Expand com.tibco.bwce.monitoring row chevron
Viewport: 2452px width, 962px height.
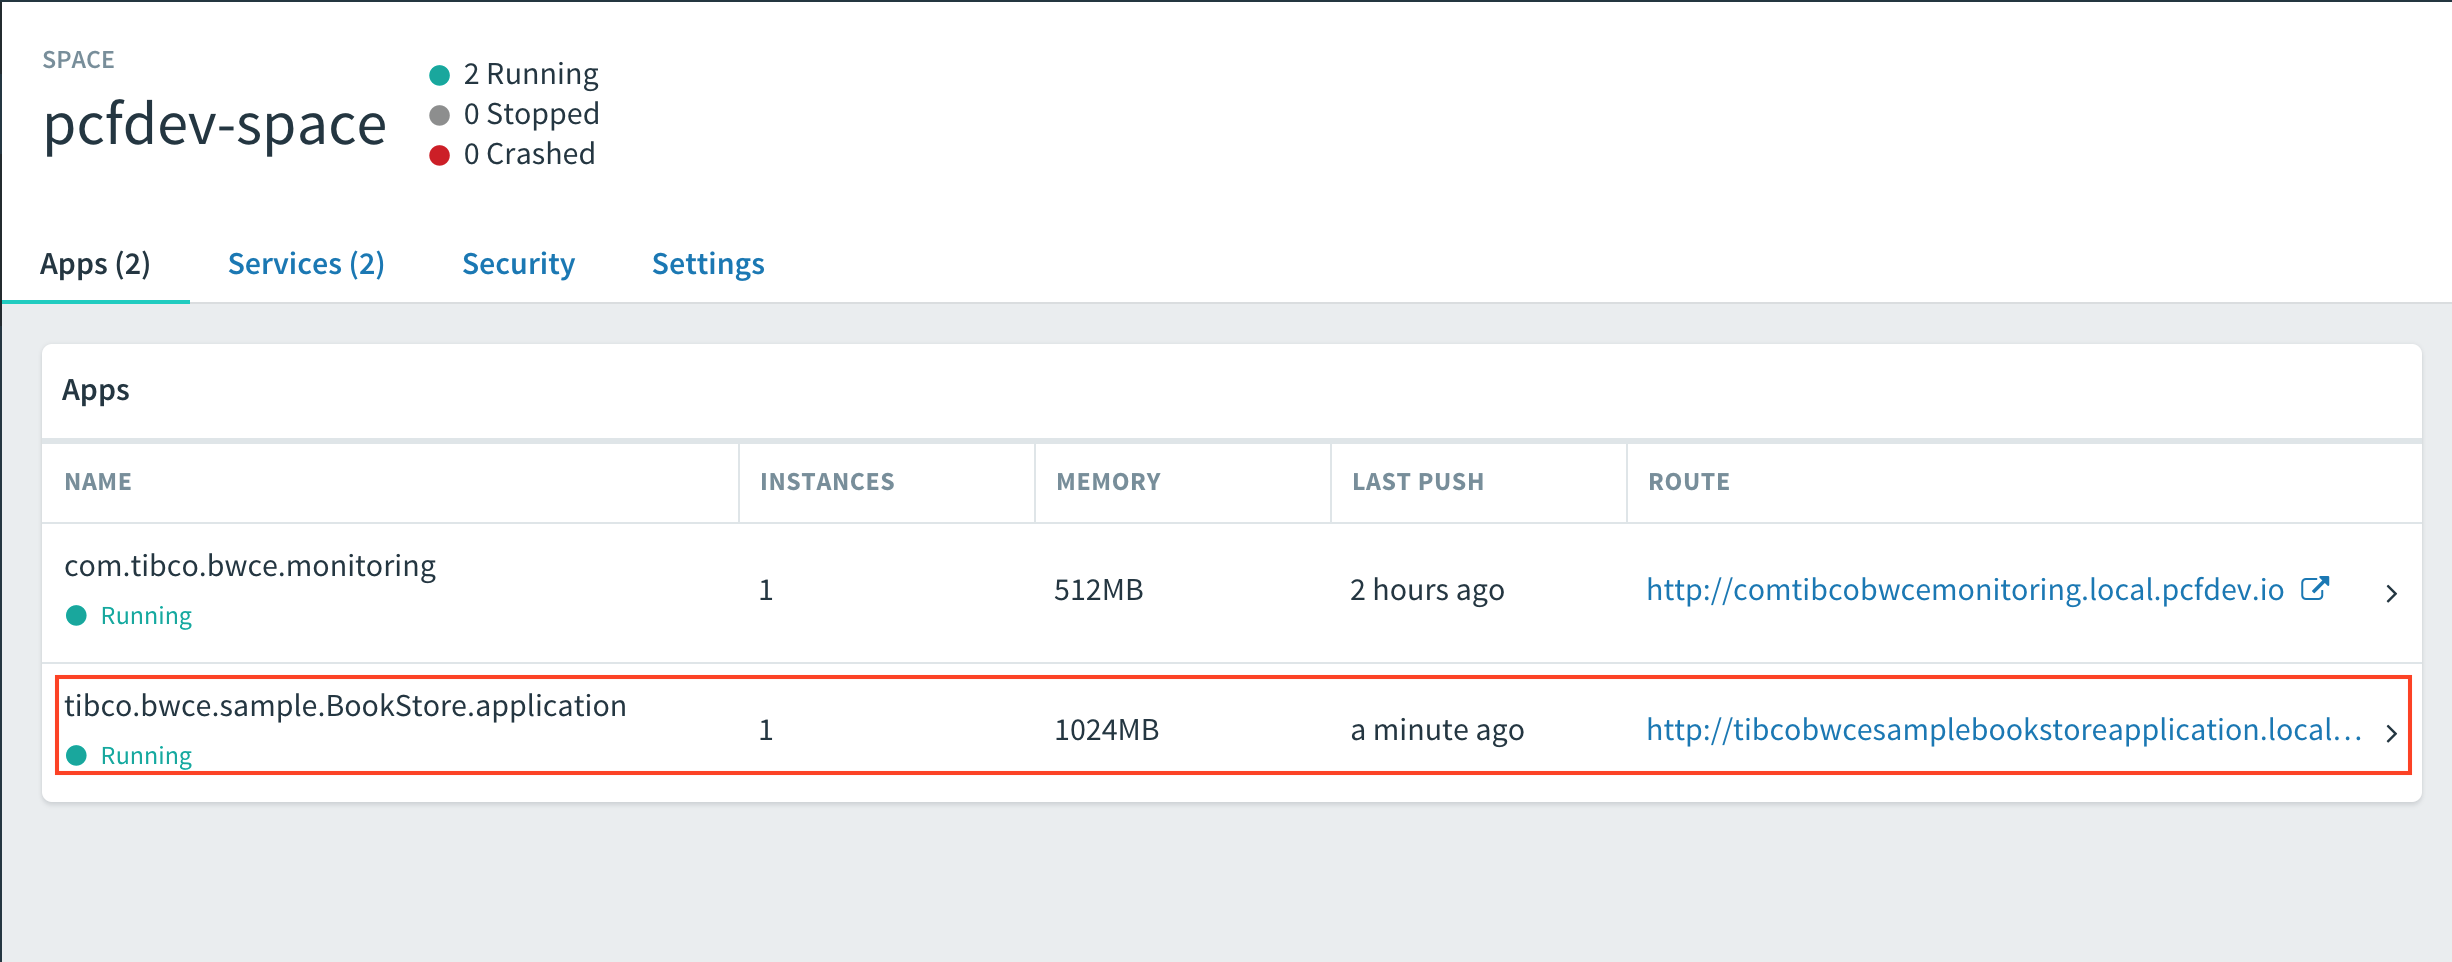[x=2391, y=593]
